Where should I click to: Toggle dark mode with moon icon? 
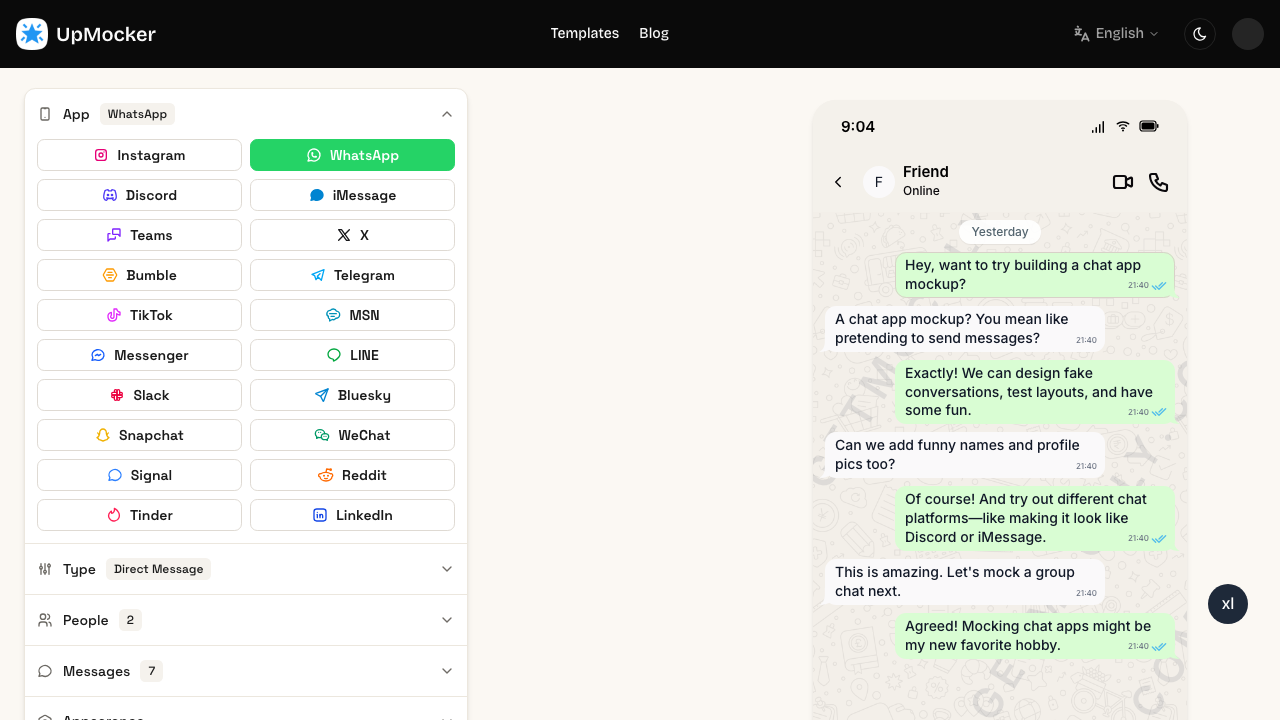[1199, 34]
